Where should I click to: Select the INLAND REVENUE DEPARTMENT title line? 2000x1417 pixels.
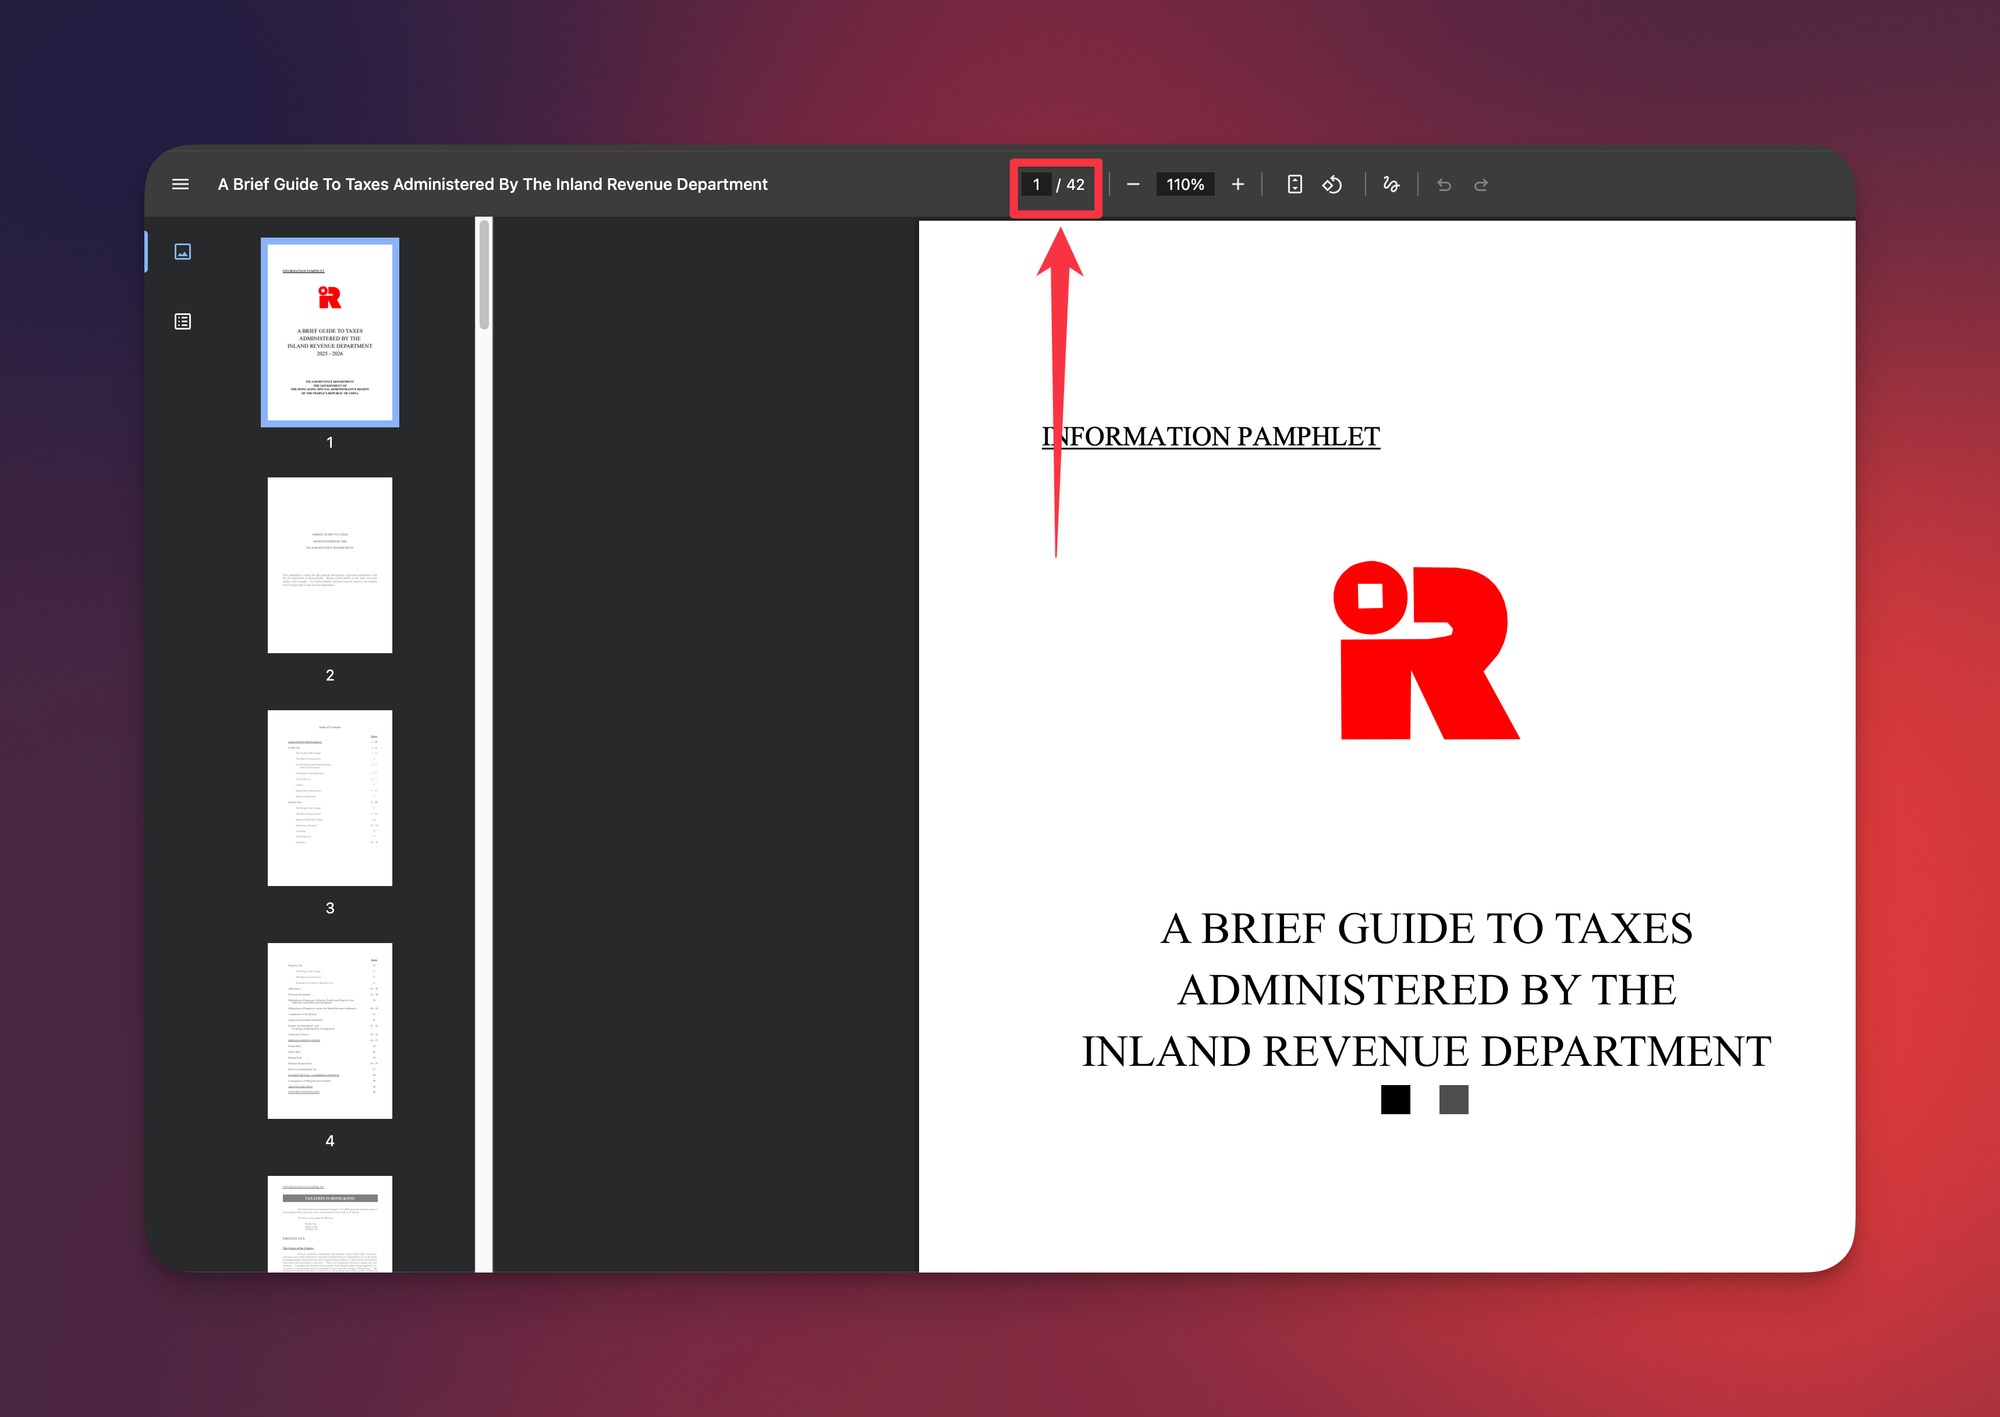click(x=1426, y=1051)
